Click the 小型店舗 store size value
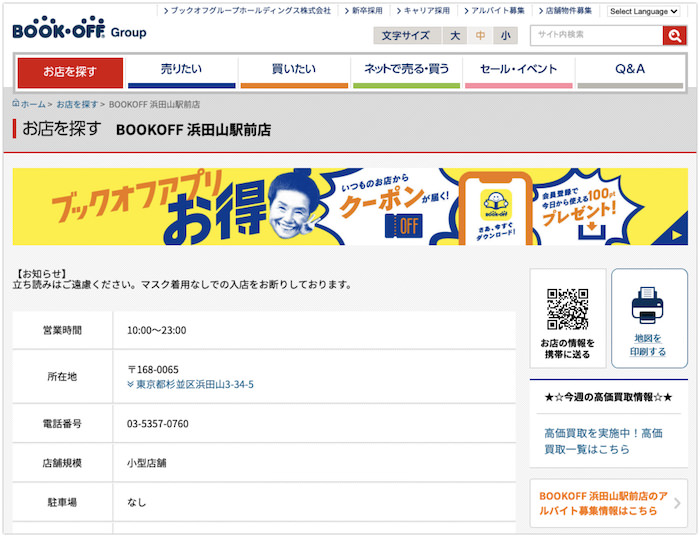This screenshot has width=700, height=537. (x=146, y=463)
